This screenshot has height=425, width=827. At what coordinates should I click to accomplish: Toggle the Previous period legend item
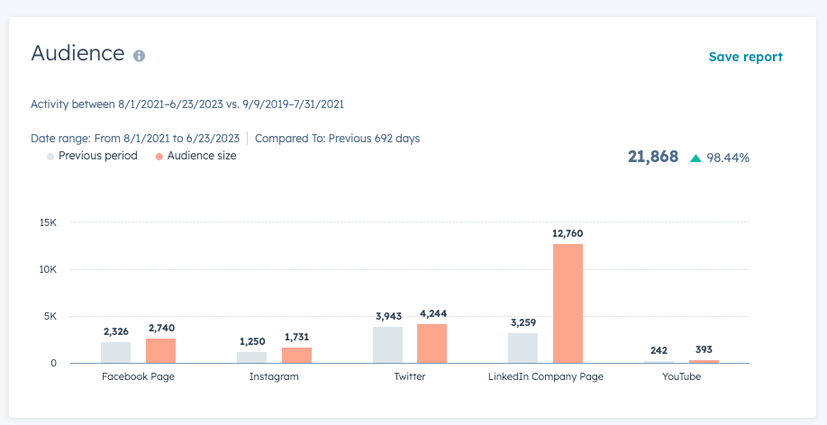coord(97,156)
